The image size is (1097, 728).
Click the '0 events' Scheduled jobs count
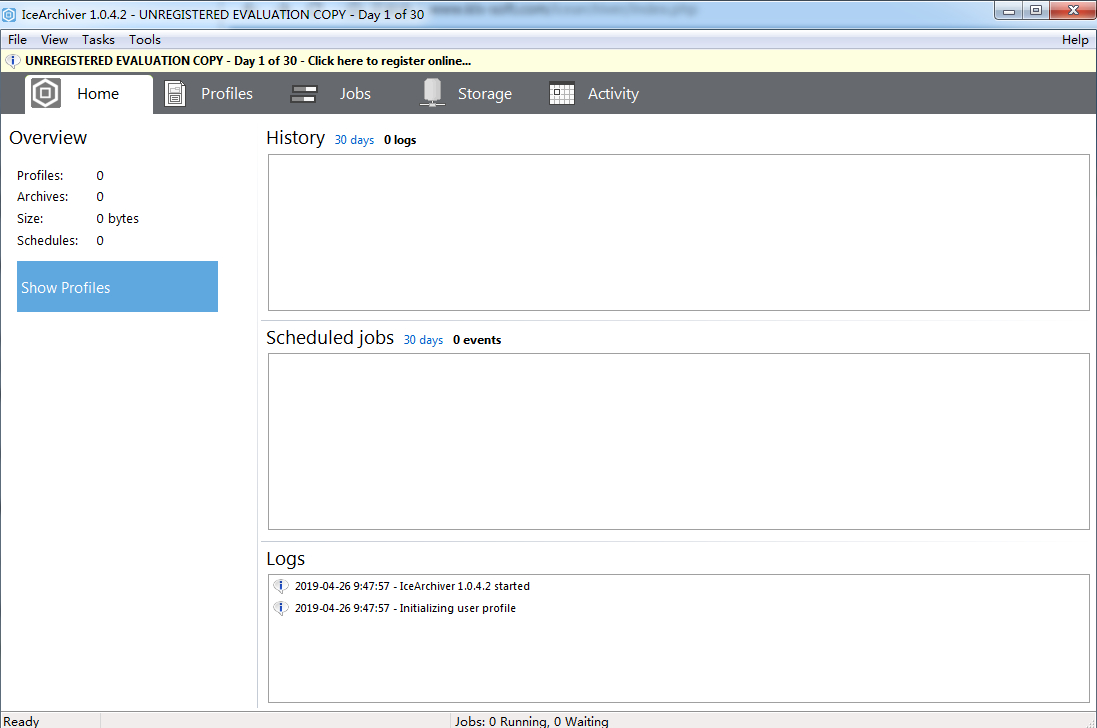coord(477,340)
